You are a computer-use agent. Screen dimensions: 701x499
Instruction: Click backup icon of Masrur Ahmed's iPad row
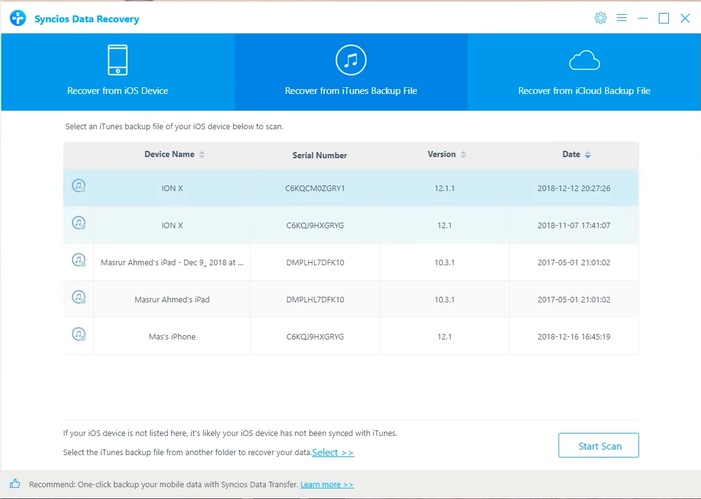[79, 297]
